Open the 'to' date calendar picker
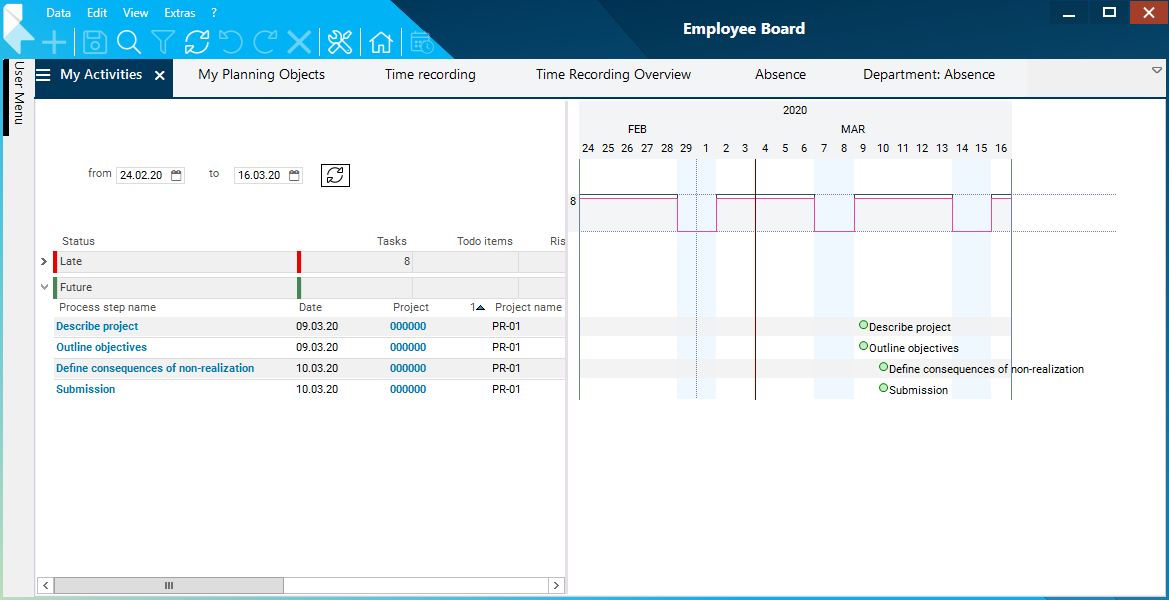1169x600 pixels. tap(295, 175)
